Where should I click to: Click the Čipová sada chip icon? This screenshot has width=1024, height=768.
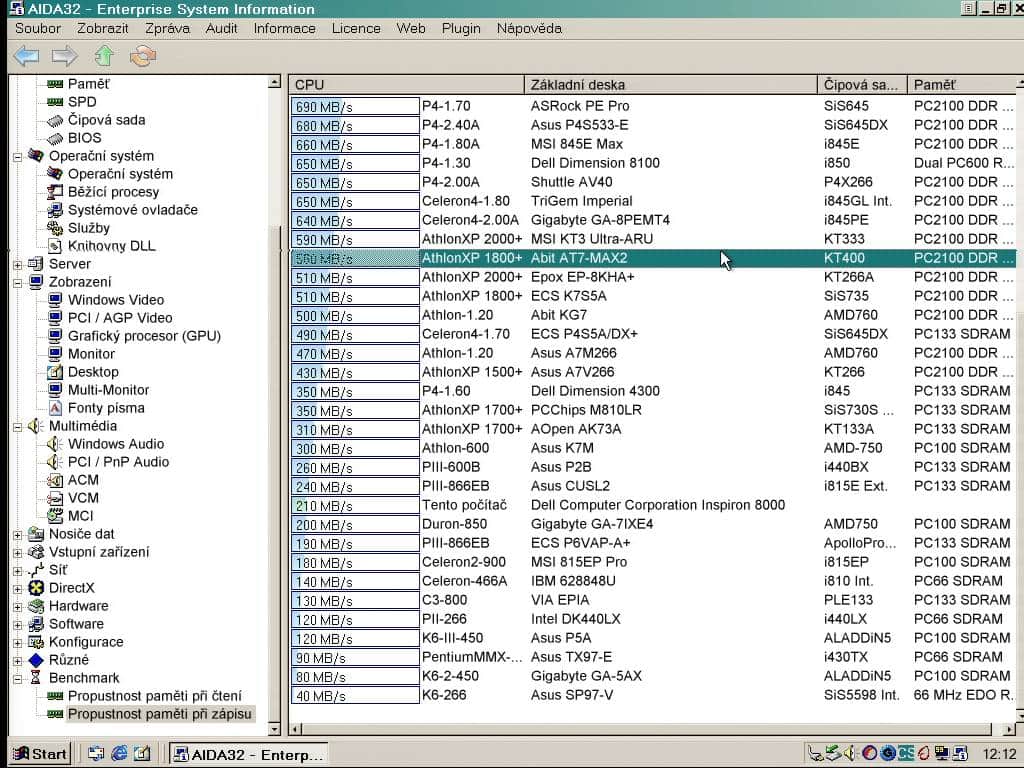55,120
